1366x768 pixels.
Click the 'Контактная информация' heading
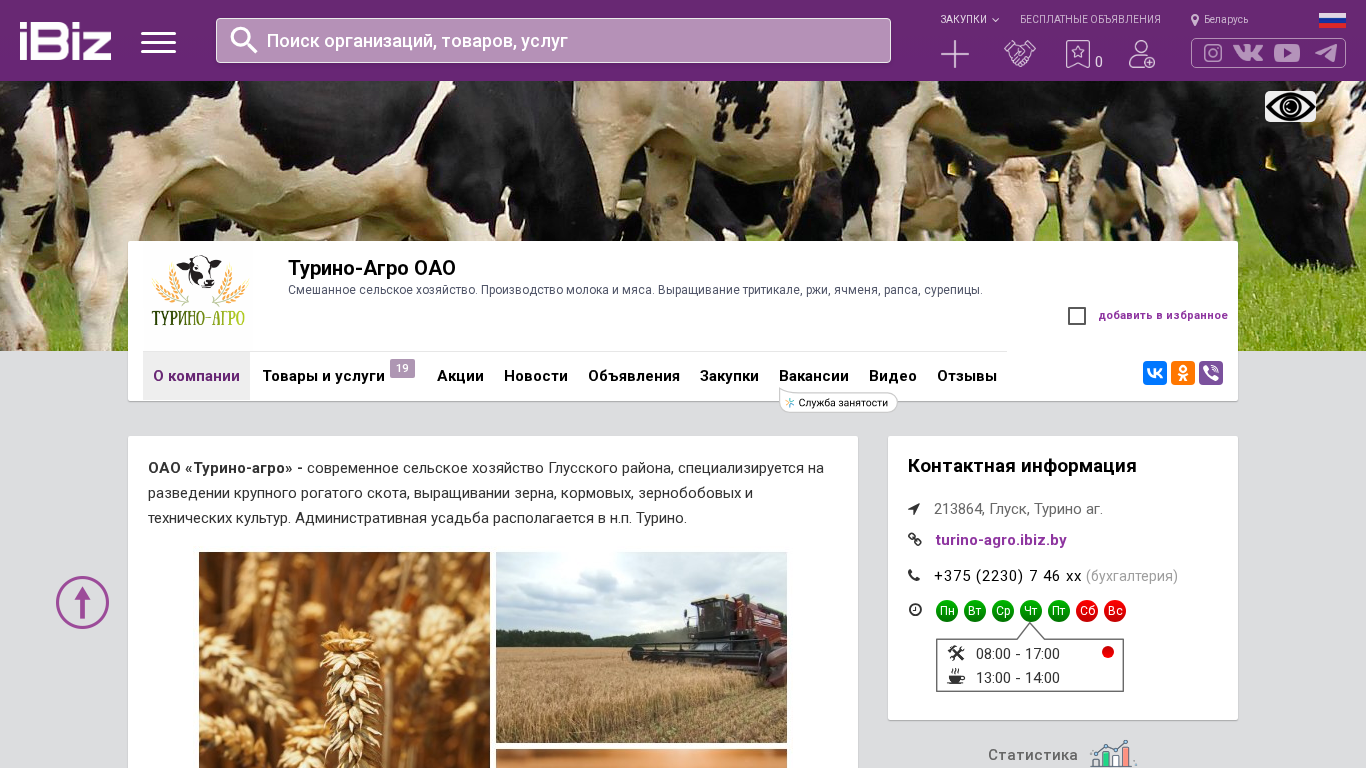(x=1022, y=466)
